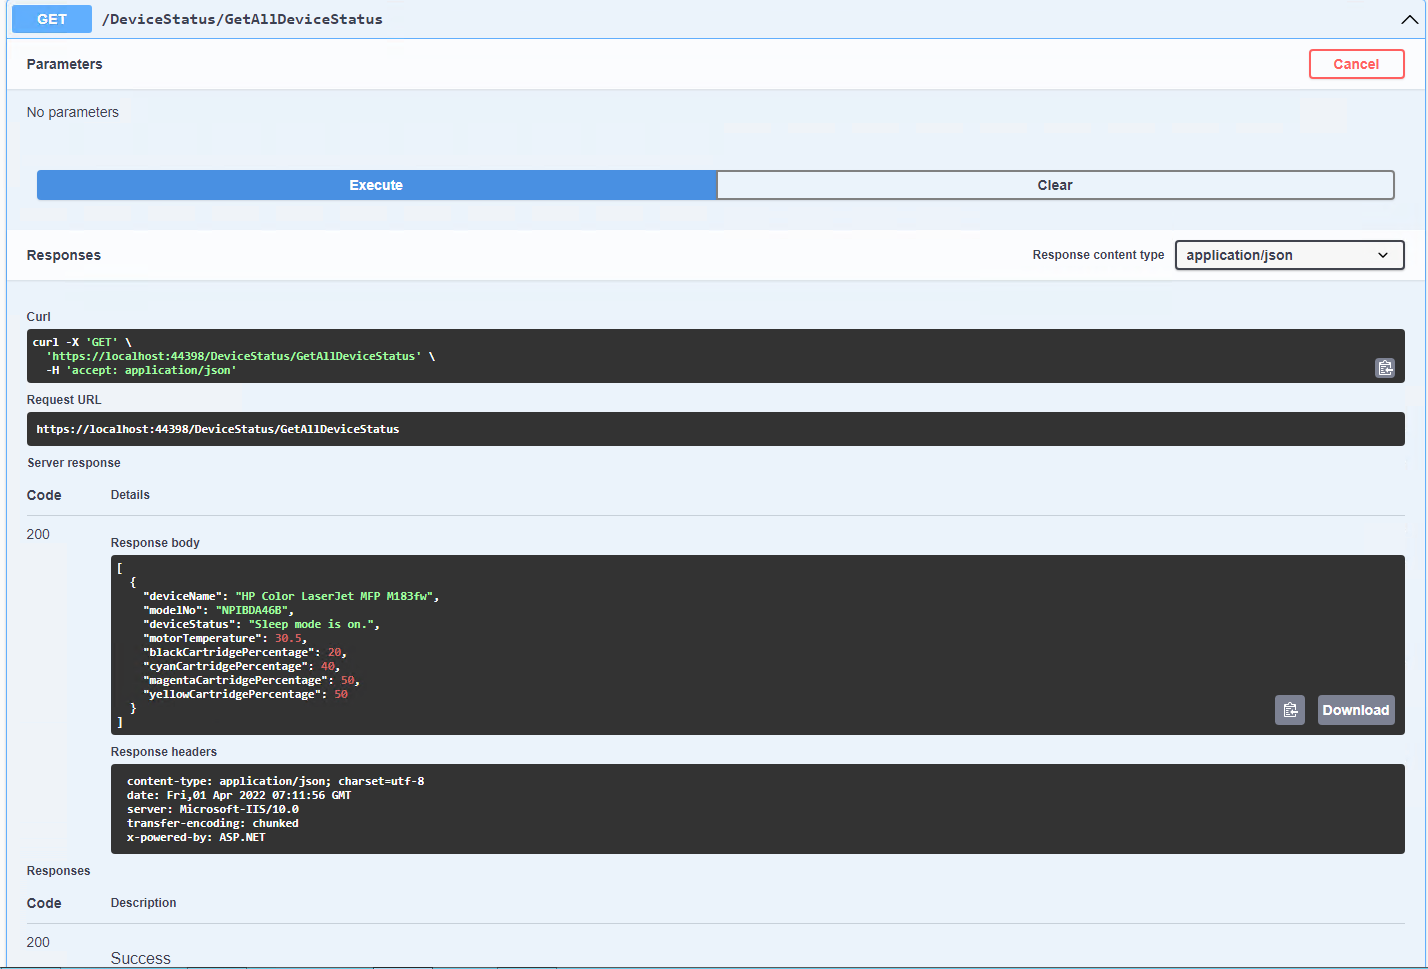
Task: Click the Success description text
Action: pyautogui.click(x=140, y=958)
